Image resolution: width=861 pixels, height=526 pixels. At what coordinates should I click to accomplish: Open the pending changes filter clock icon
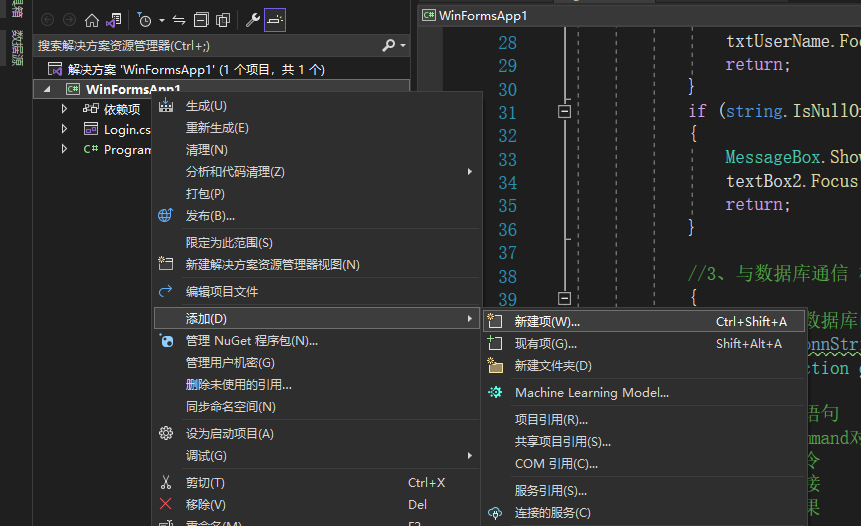click(144, 20)
